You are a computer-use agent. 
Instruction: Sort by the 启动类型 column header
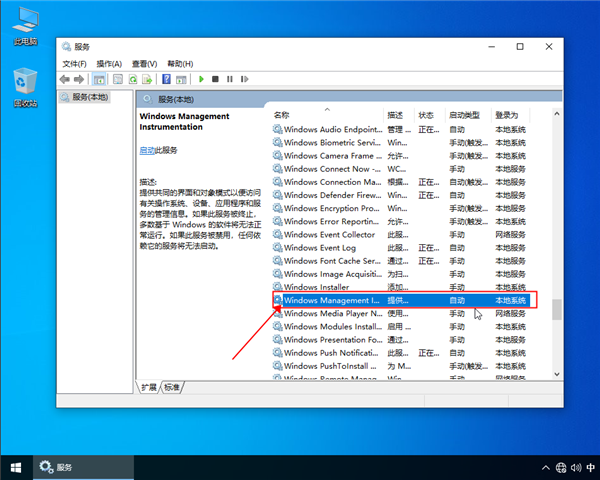[464, 115]
